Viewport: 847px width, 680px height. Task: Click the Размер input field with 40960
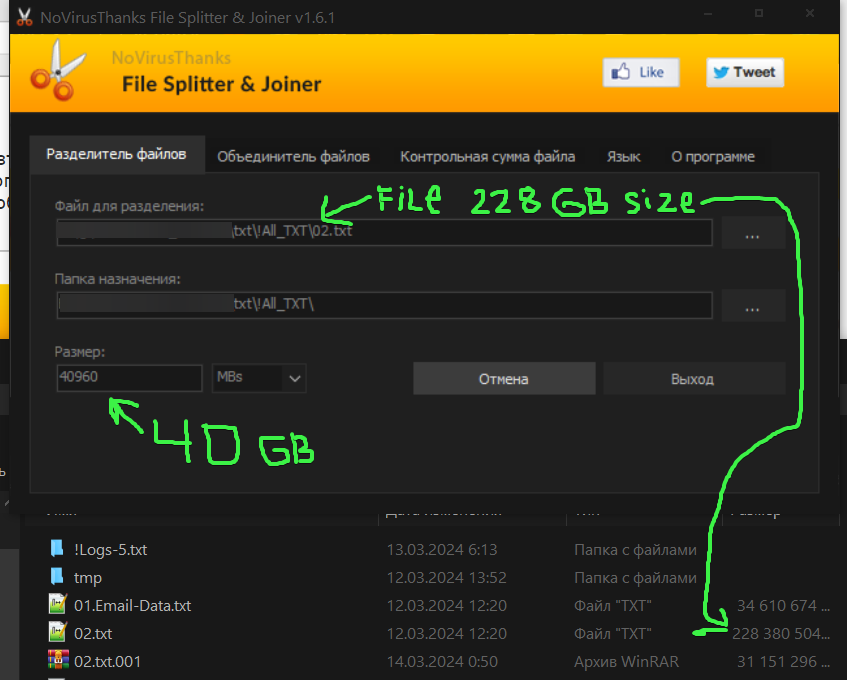tap(129, 378)
